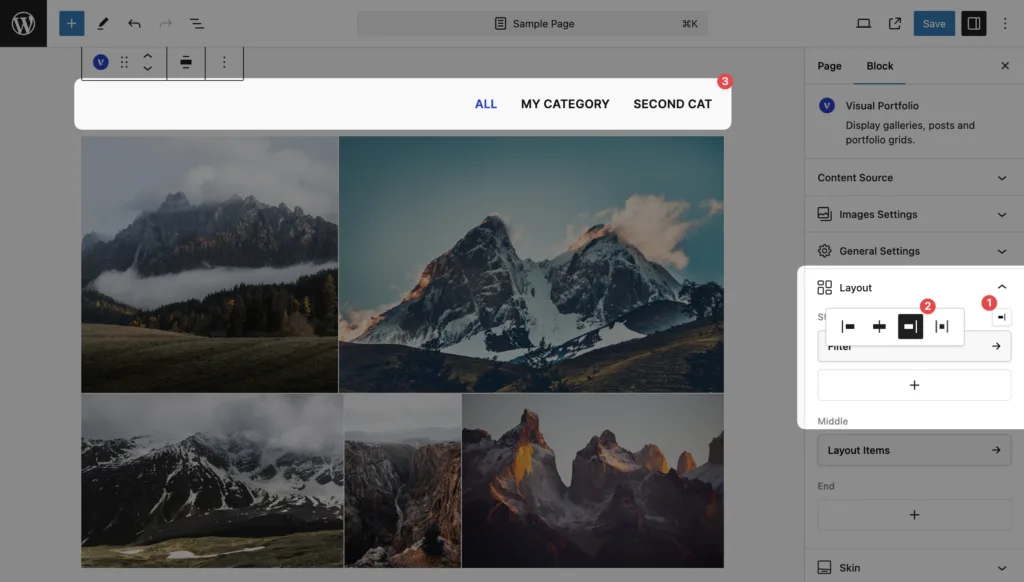Open preview in new tab icon

tap(895, 23)
